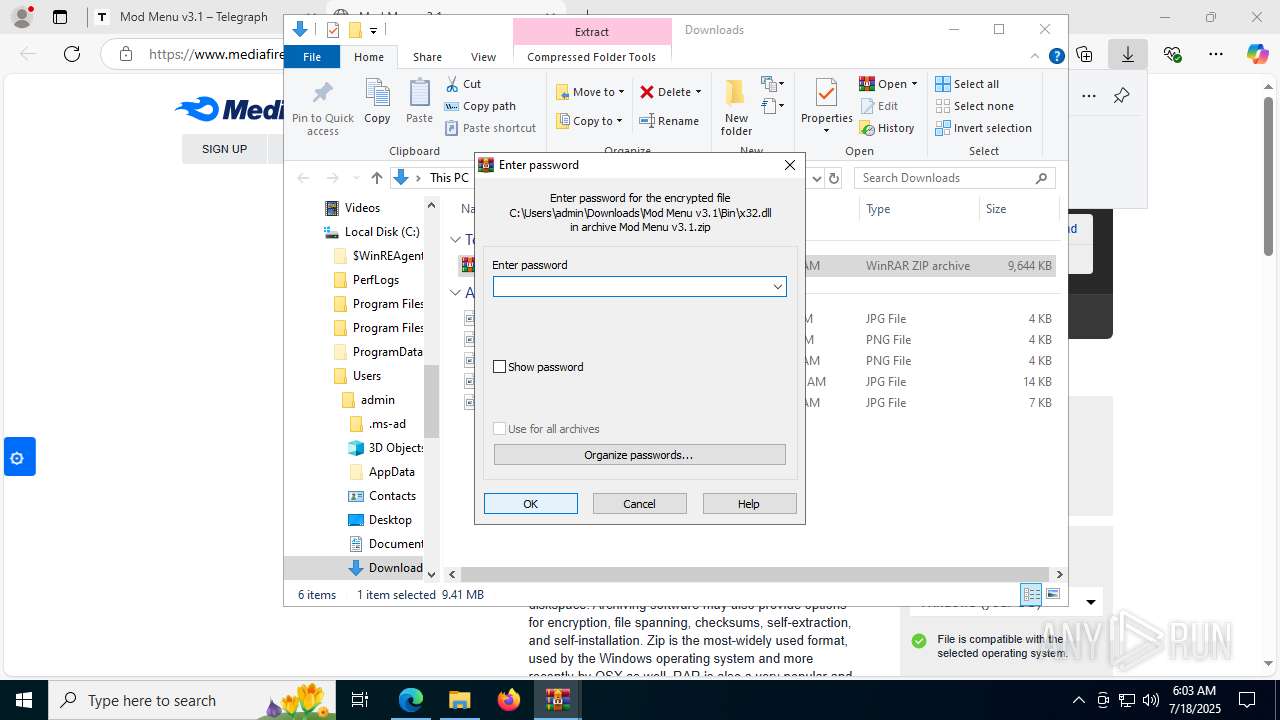The height and width of the screenshot is (720, 1280).
Task: Click the taskbar search box
Action: (193, 700)
